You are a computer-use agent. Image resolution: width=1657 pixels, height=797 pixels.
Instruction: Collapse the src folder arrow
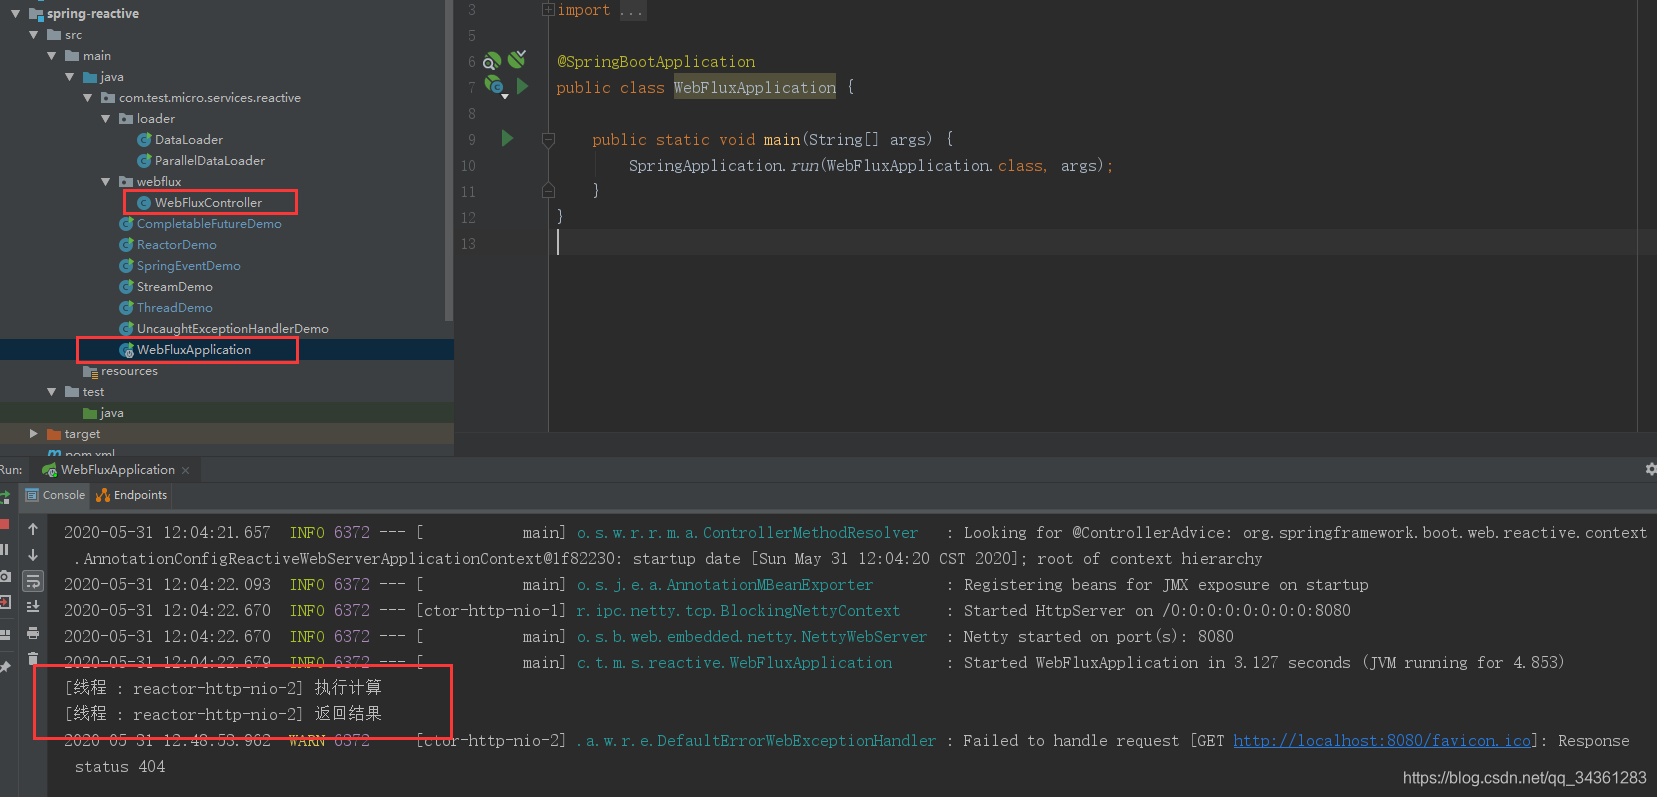(33, 35)
